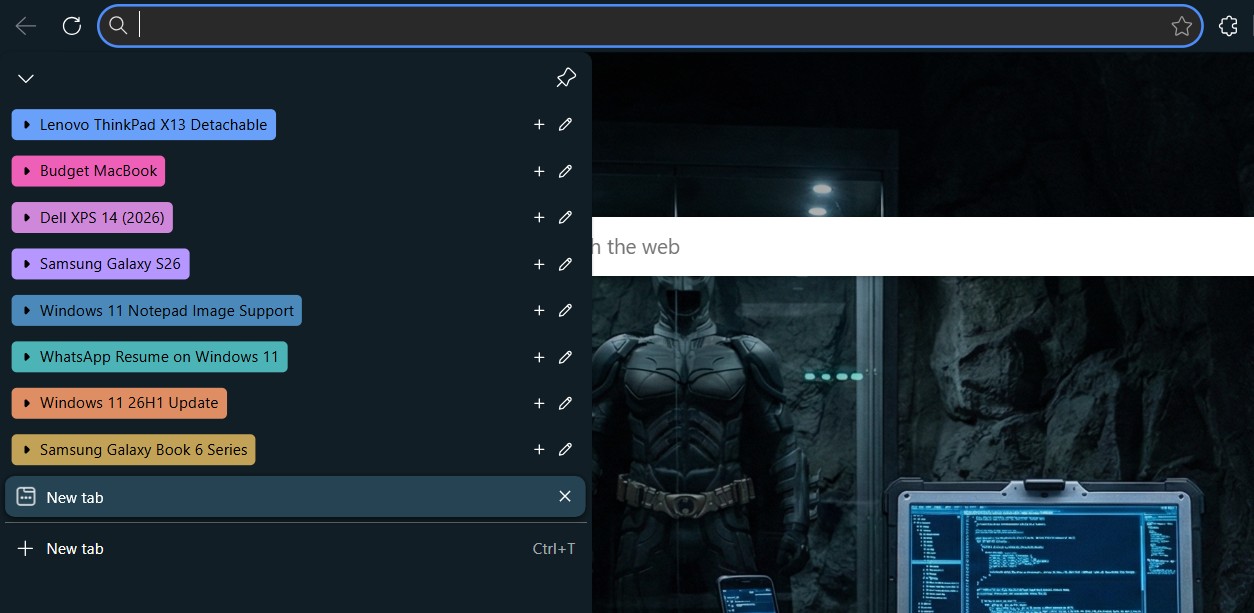1254x613 pixels.
Task: Open the WhatsApp Resume on Windows 11 group
Action: pyautogui.click(x=149, y=356)
